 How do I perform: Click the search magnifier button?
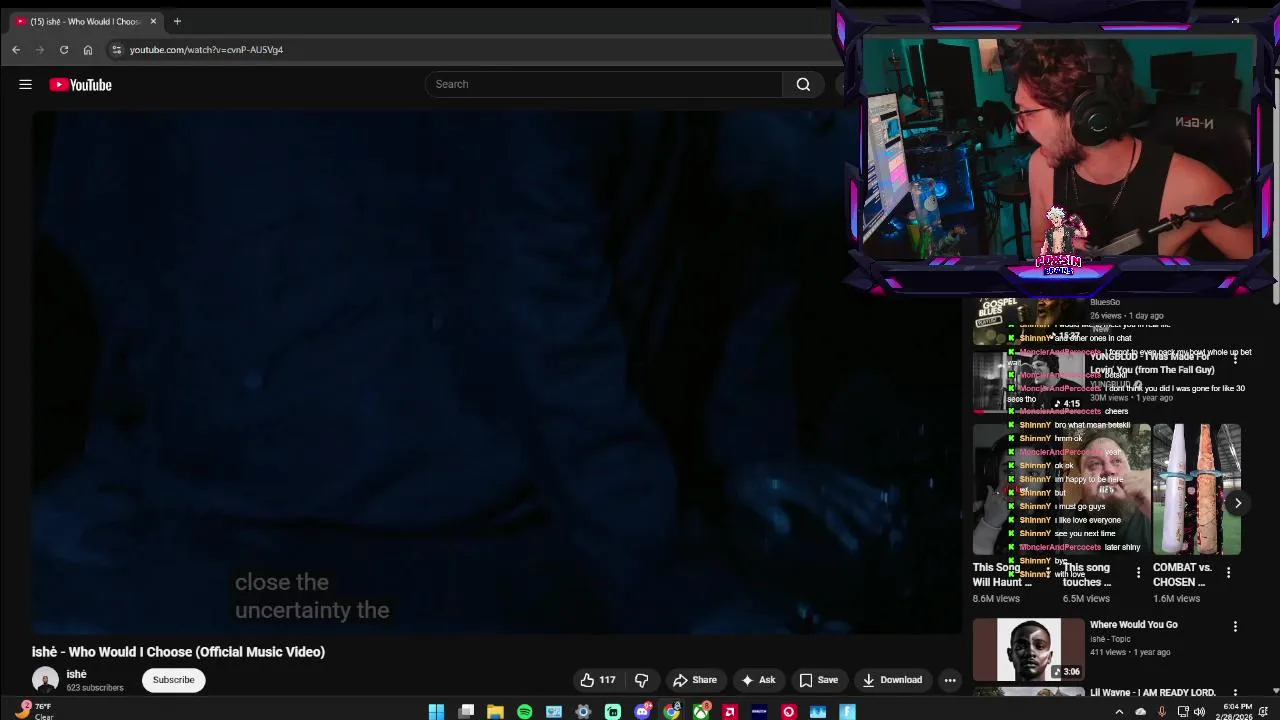coord(803,84)
